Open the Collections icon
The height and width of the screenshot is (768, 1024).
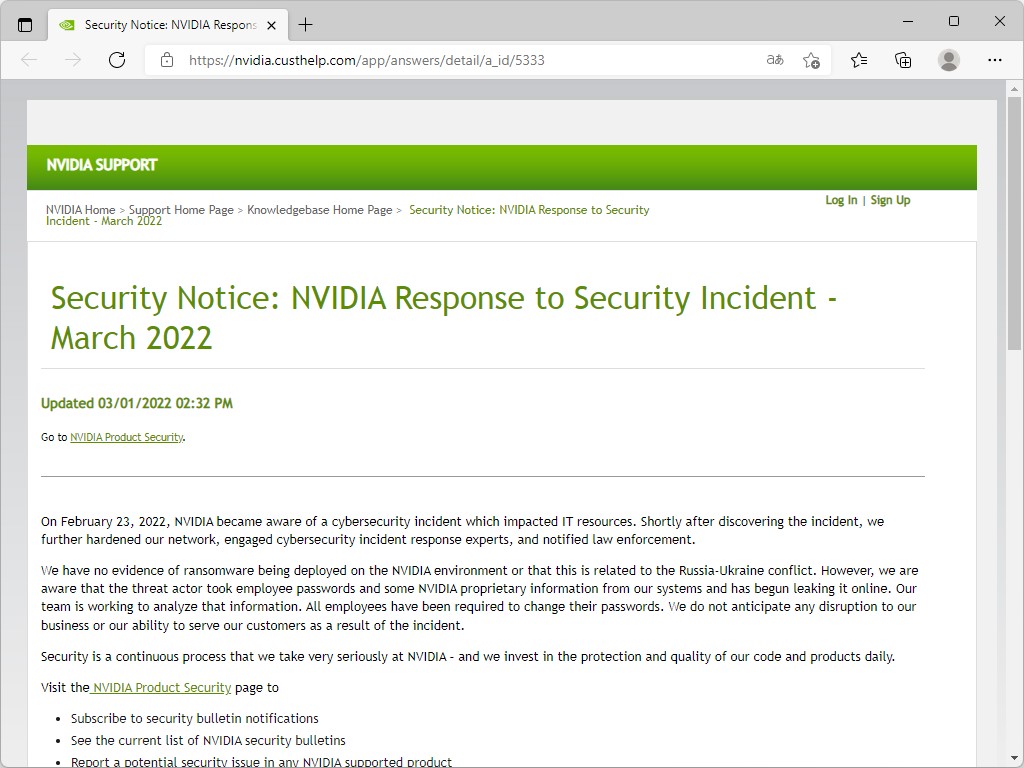tap(903, 60)
